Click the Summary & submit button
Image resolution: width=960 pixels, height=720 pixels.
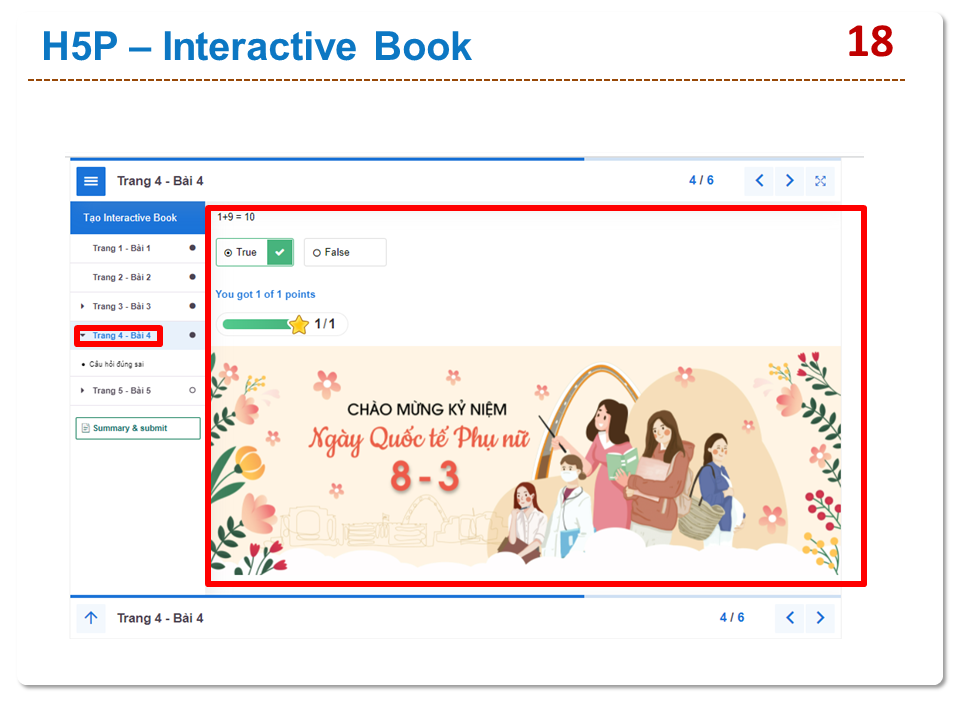(138, 428)
